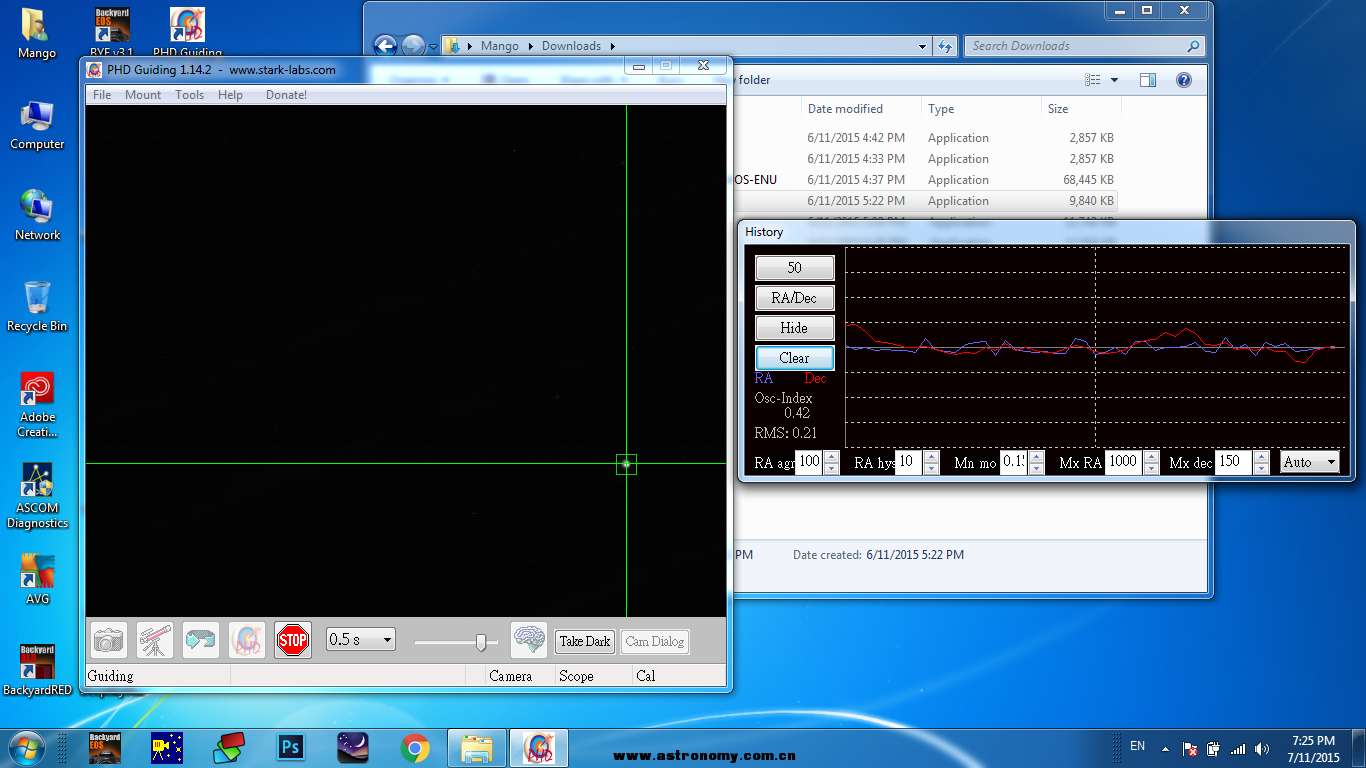This screenshot has height=768, width=1366.
Task: Click the Mx RA spinner arrows
Action: coord(1149,462)
